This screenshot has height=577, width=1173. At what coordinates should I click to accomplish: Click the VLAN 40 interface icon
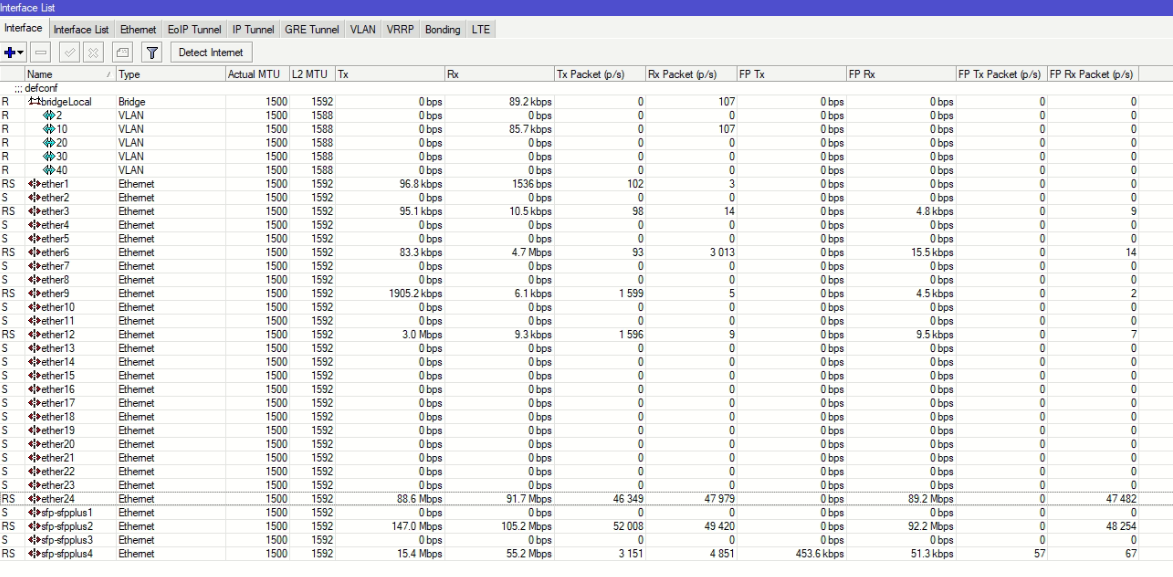pyautogui.click(x=49, y=170)
